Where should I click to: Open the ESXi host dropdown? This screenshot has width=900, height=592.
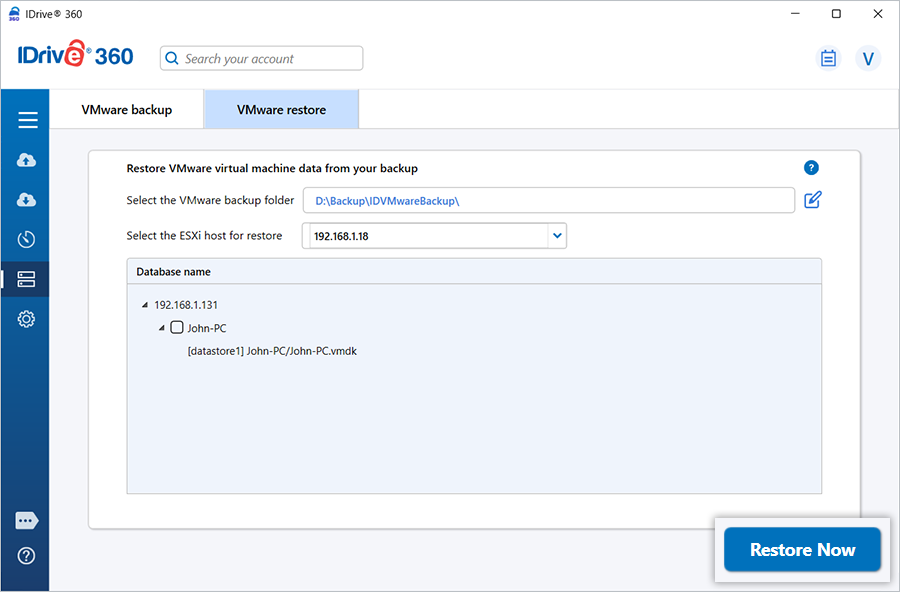tap(557, 237)
